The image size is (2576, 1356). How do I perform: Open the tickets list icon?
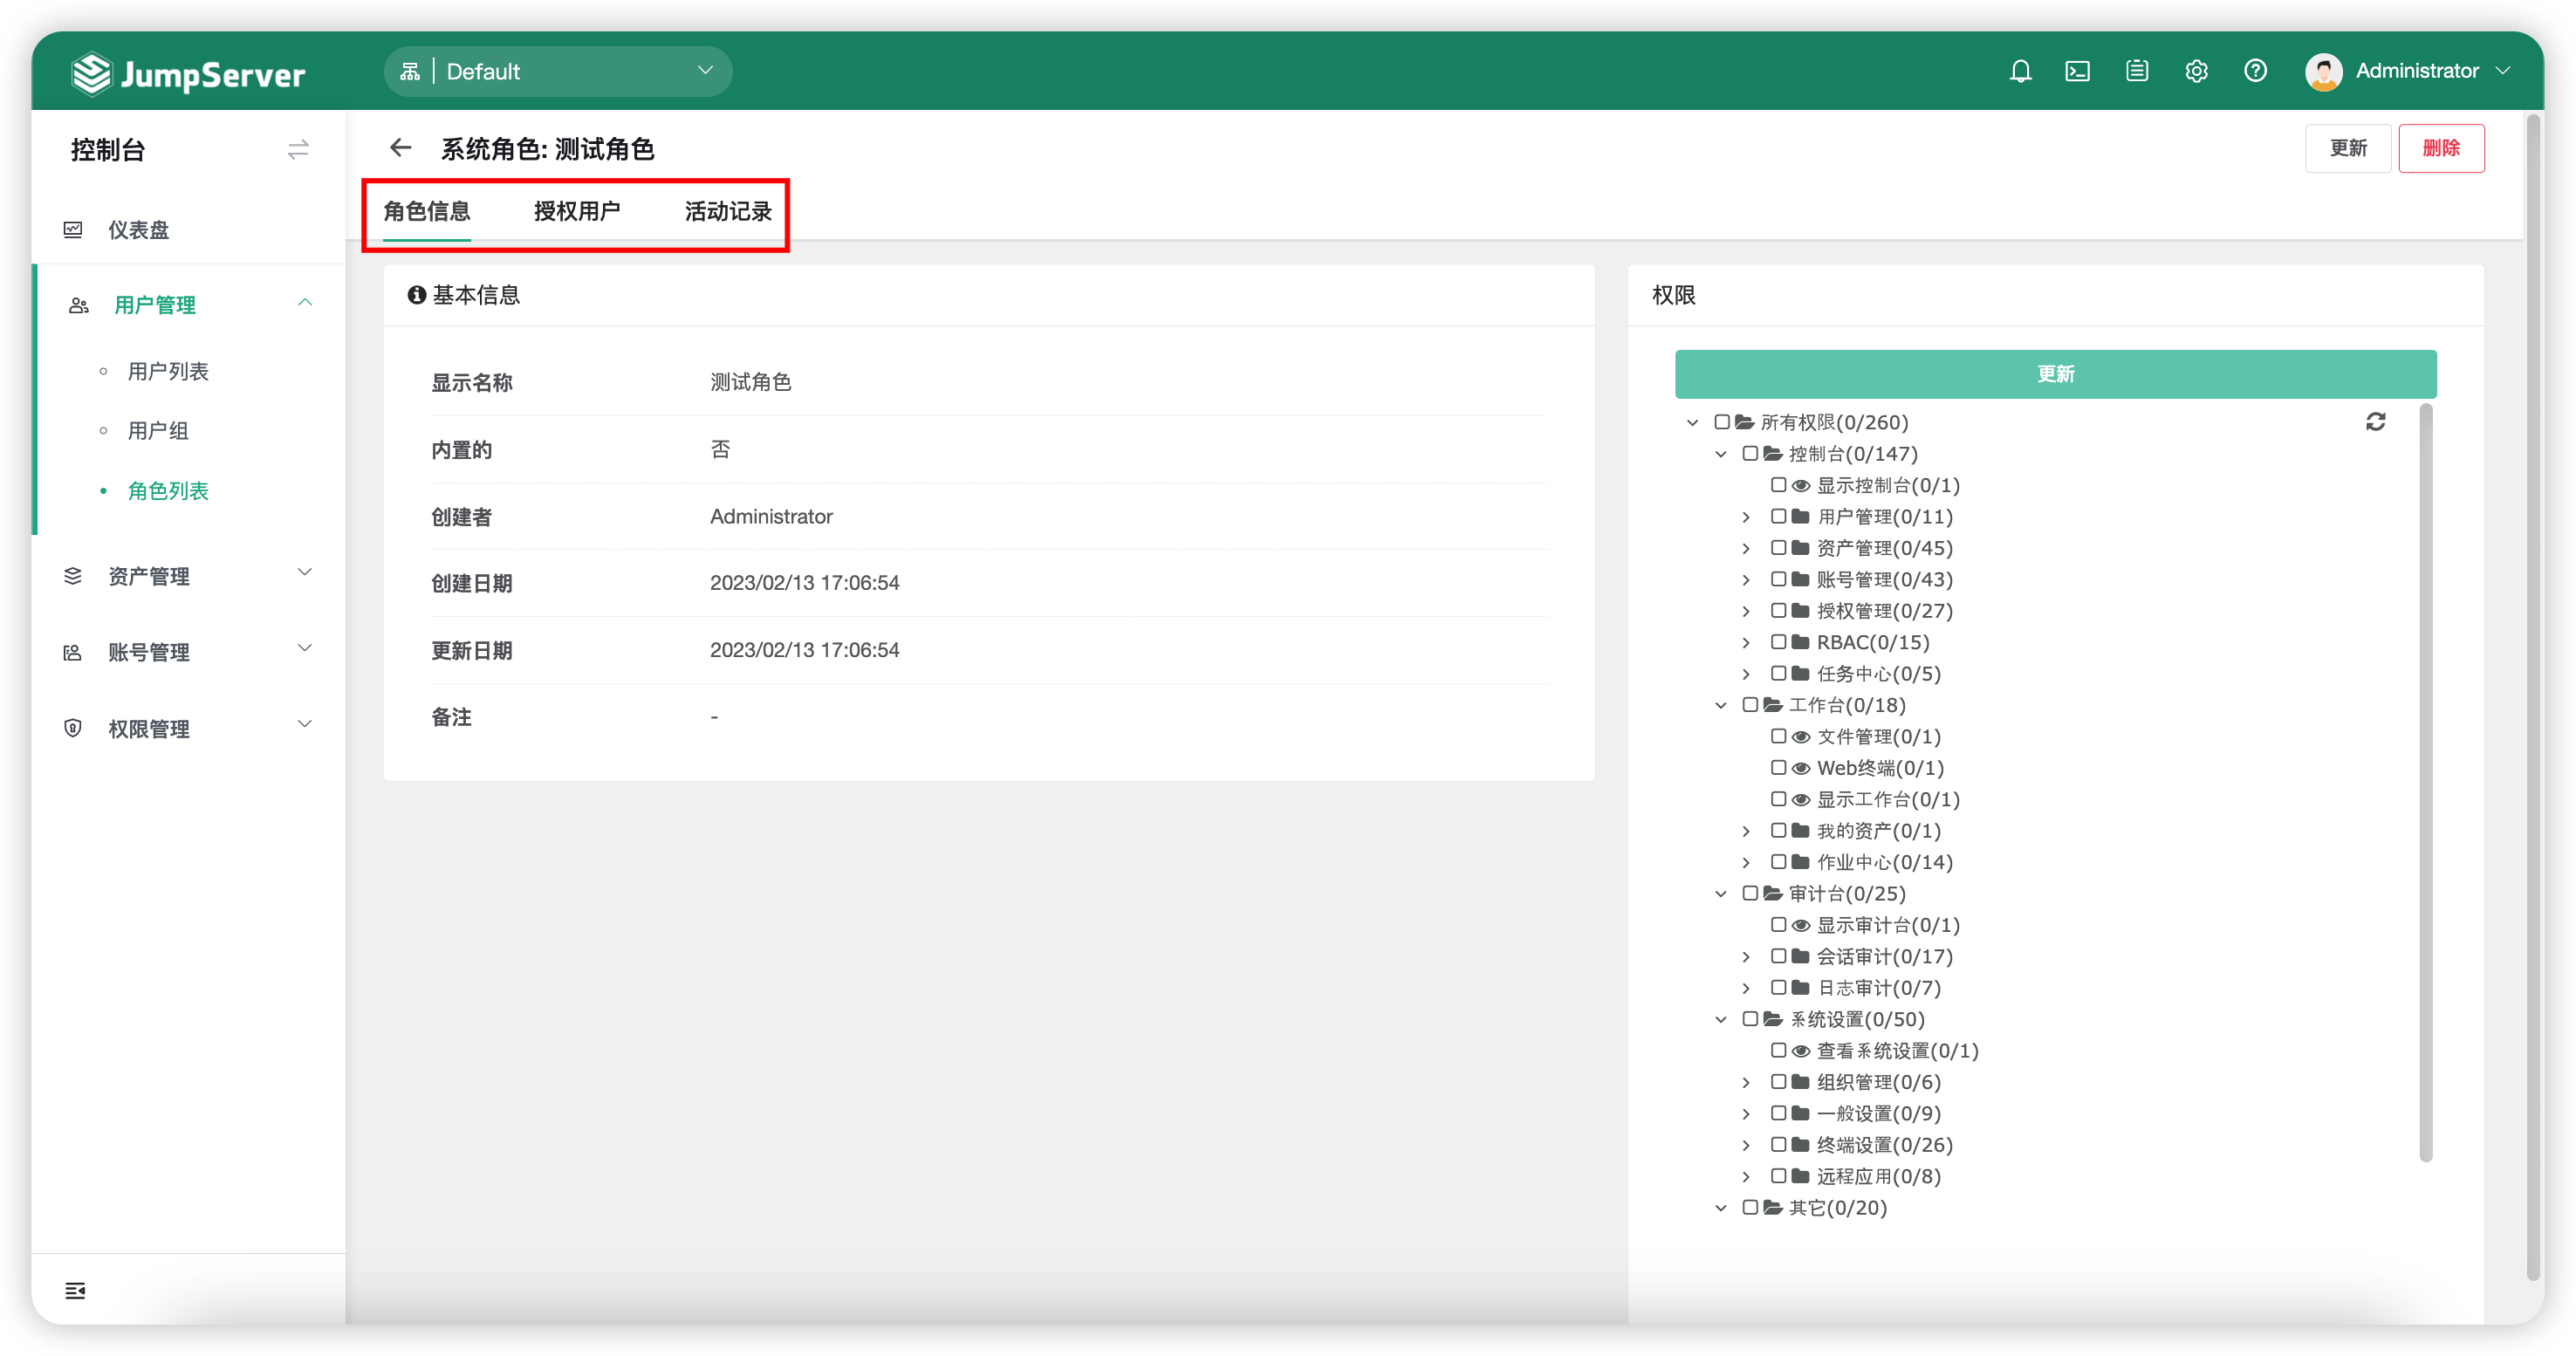(2137, 71)
